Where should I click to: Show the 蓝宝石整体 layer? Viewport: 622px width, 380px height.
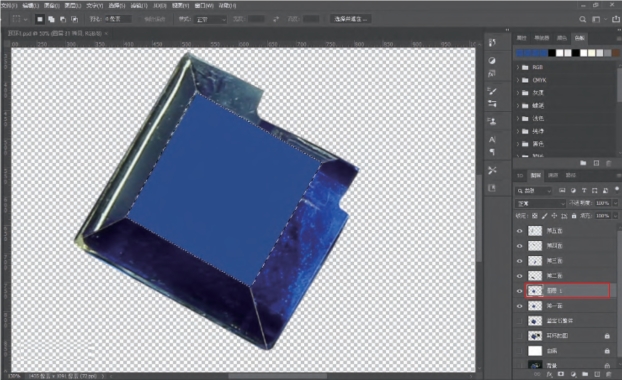point(519,321)
